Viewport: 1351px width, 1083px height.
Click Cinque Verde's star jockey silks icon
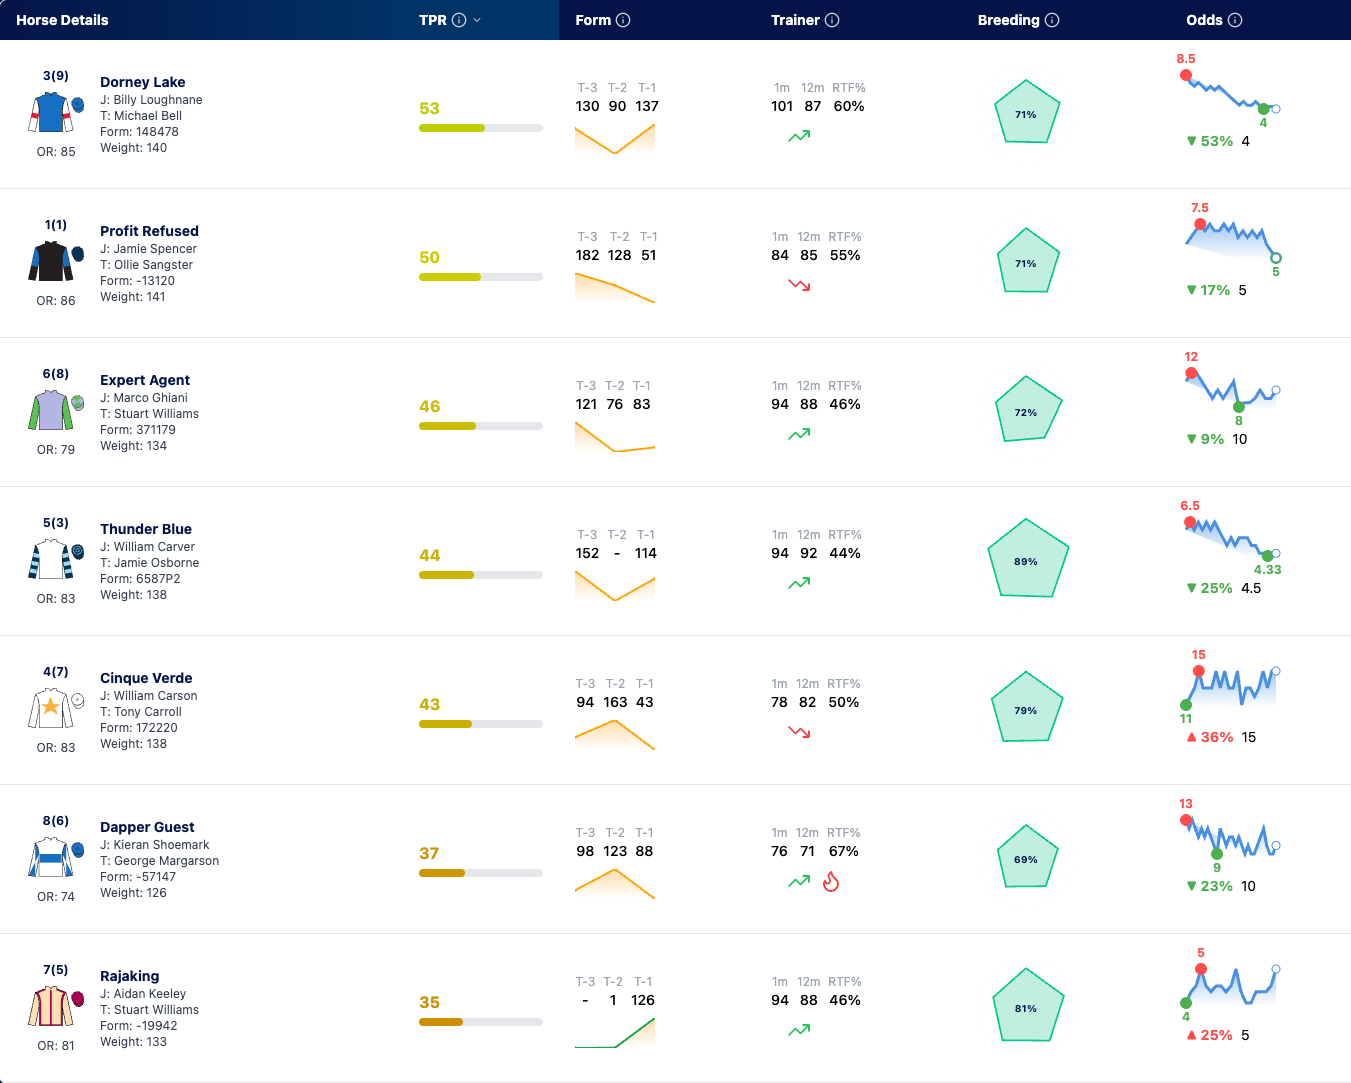pyautogui.click(x=51, y=708)
